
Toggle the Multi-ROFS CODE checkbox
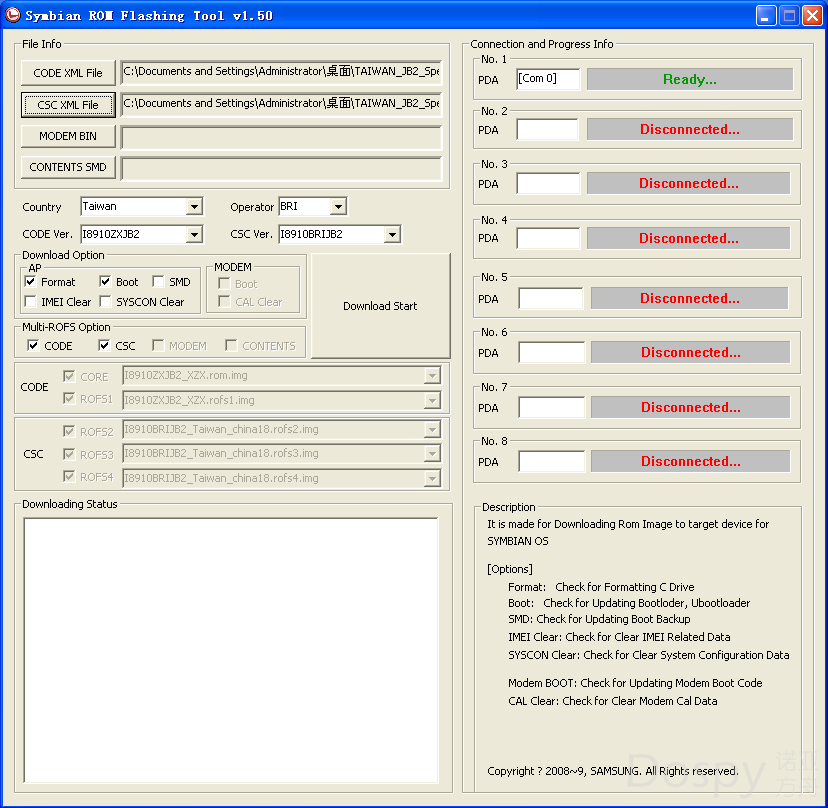pyautogui.click(x=34, y=346)
